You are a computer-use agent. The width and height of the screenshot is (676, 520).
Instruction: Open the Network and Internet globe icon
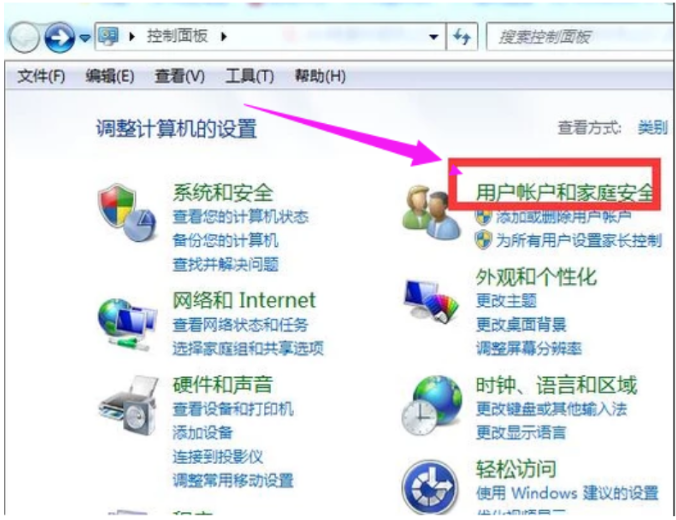[x=126, y=323]
